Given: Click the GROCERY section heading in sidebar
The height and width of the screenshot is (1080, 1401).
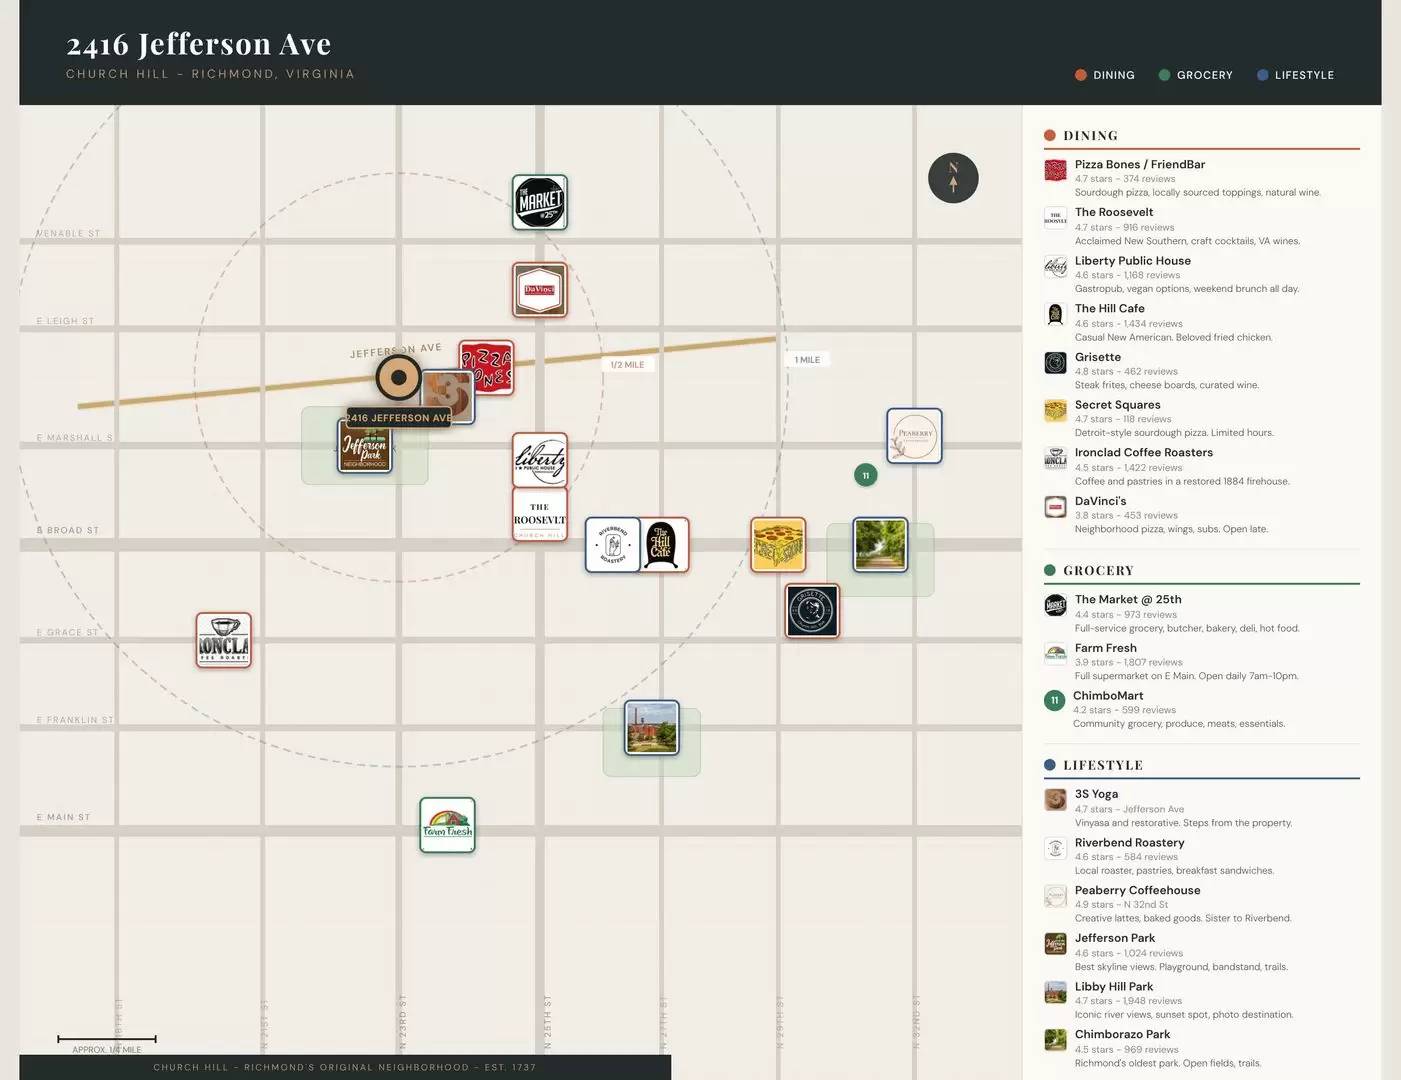Looking at the screenshot, I should (x=1099, y=571).
